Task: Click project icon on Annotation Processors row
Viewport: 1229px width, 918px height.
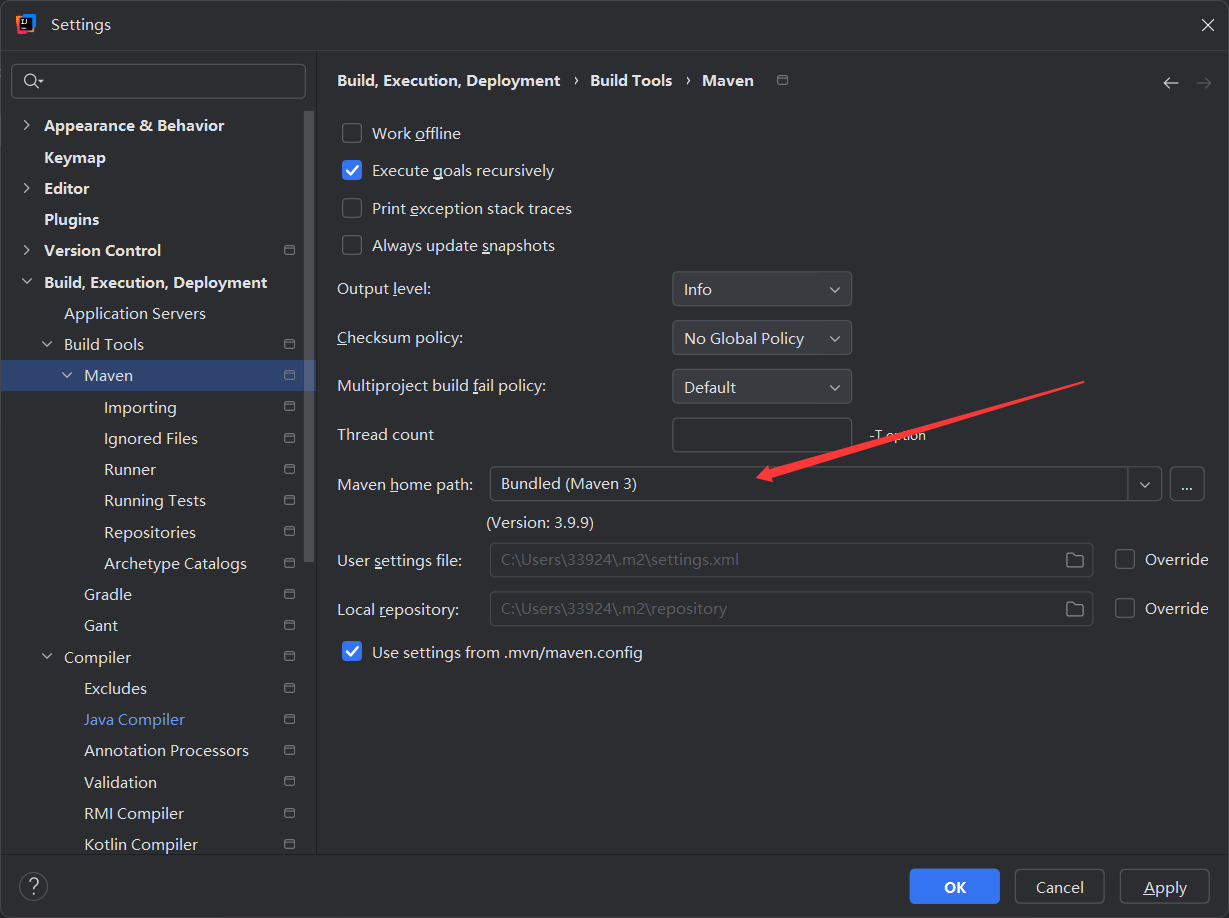Action: click(x=290, y=750)
